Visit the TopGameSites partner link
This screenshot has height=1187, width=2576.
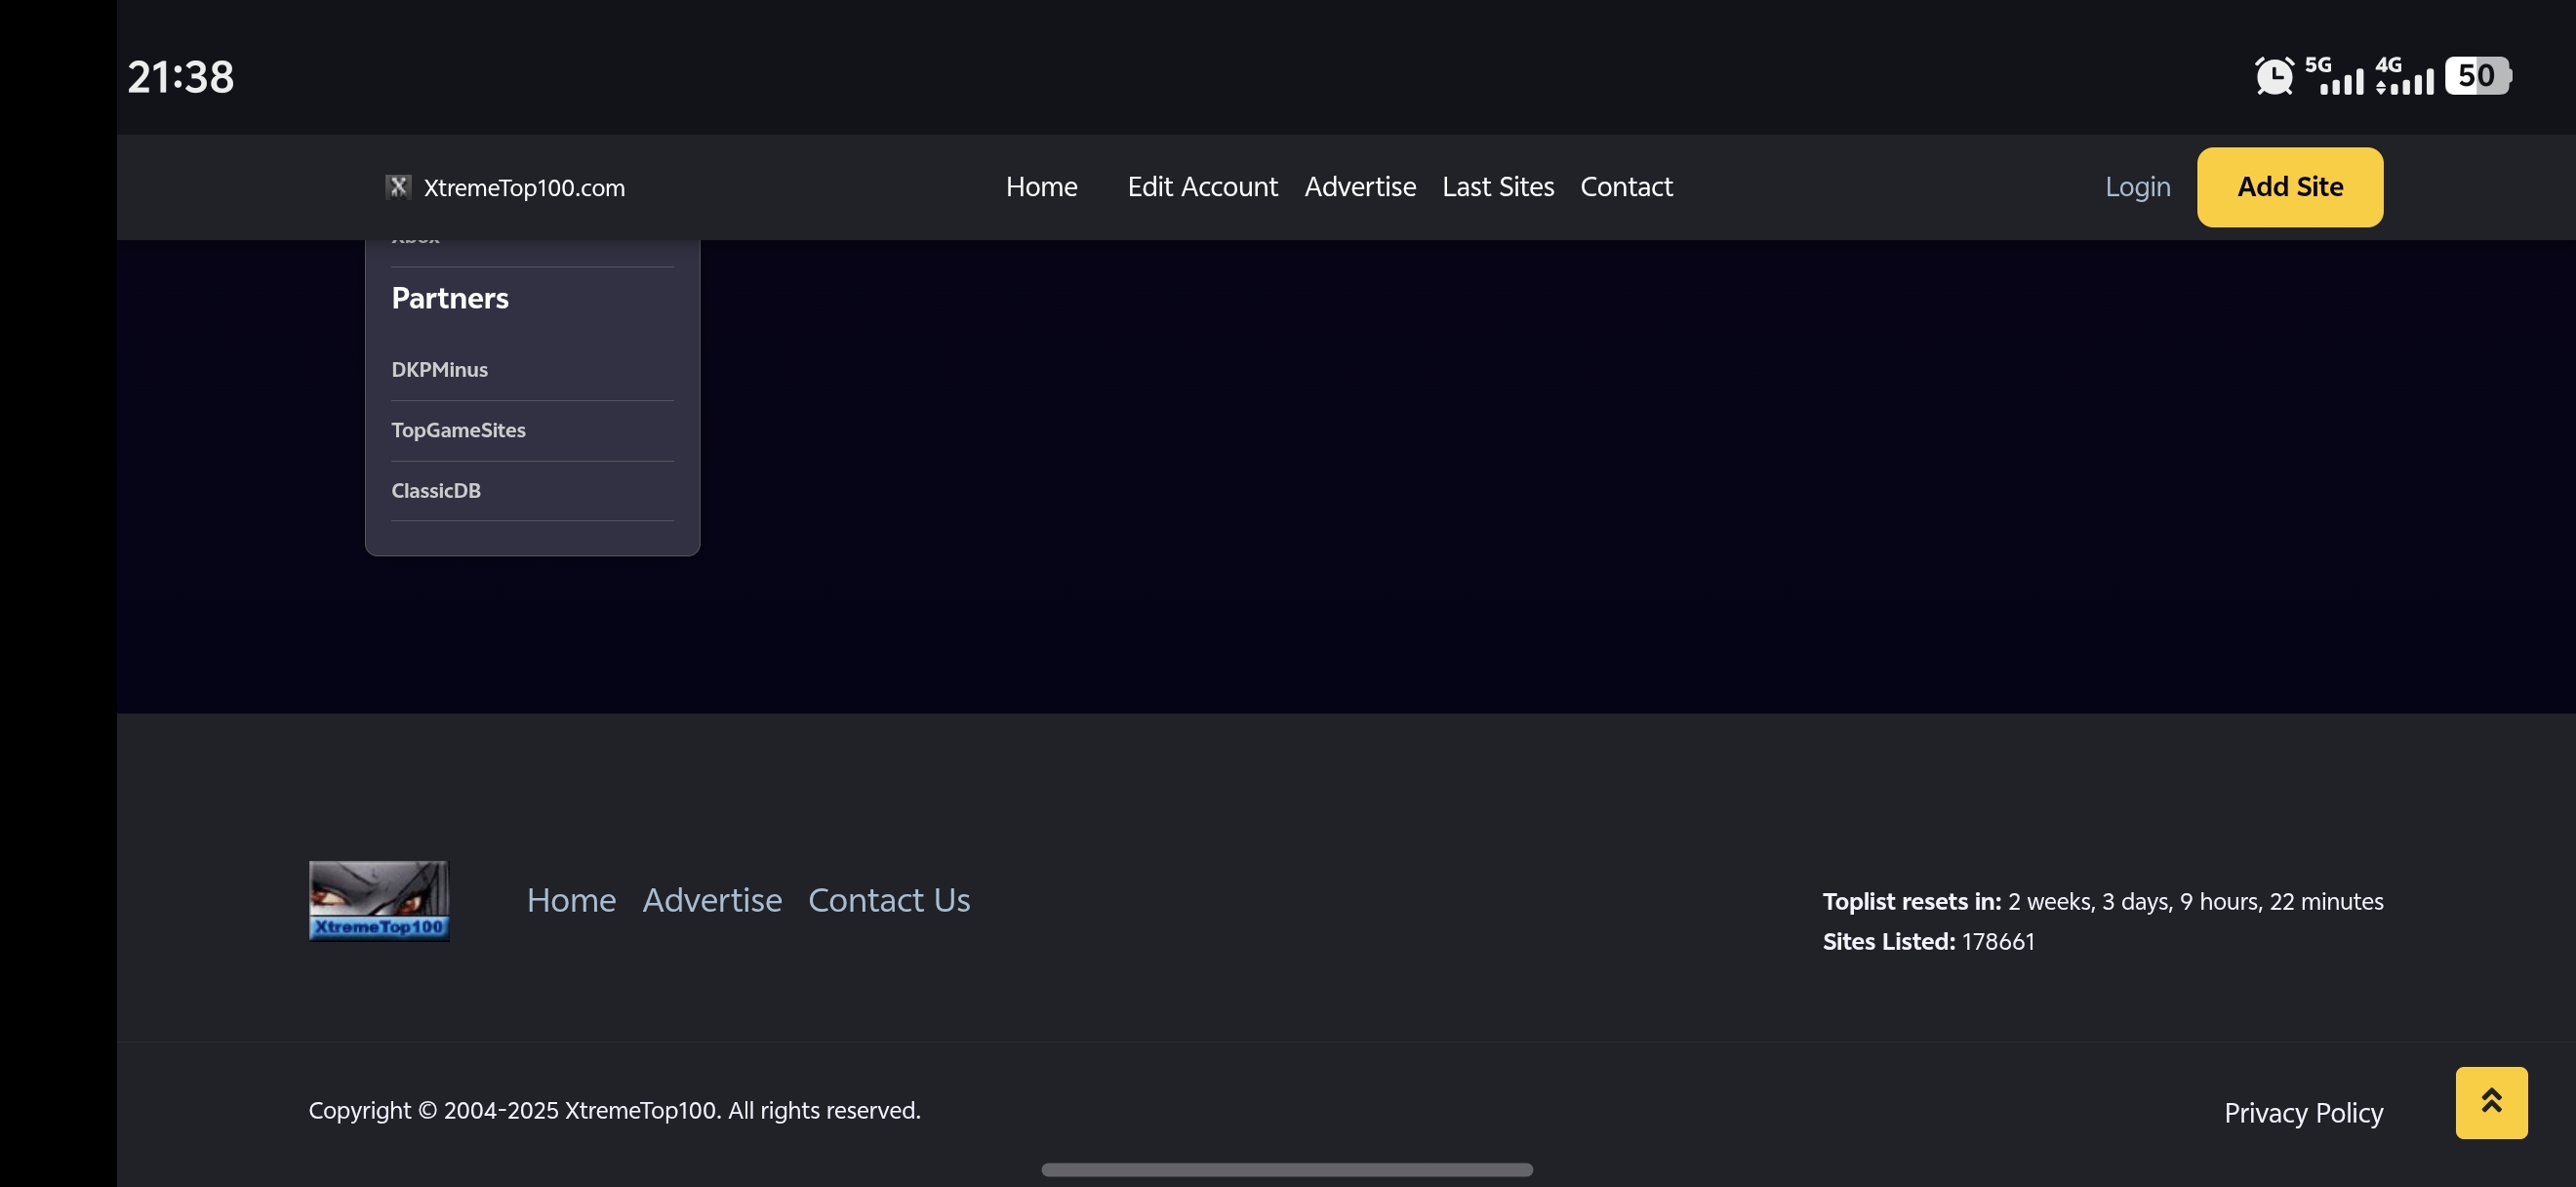[458, 430]
